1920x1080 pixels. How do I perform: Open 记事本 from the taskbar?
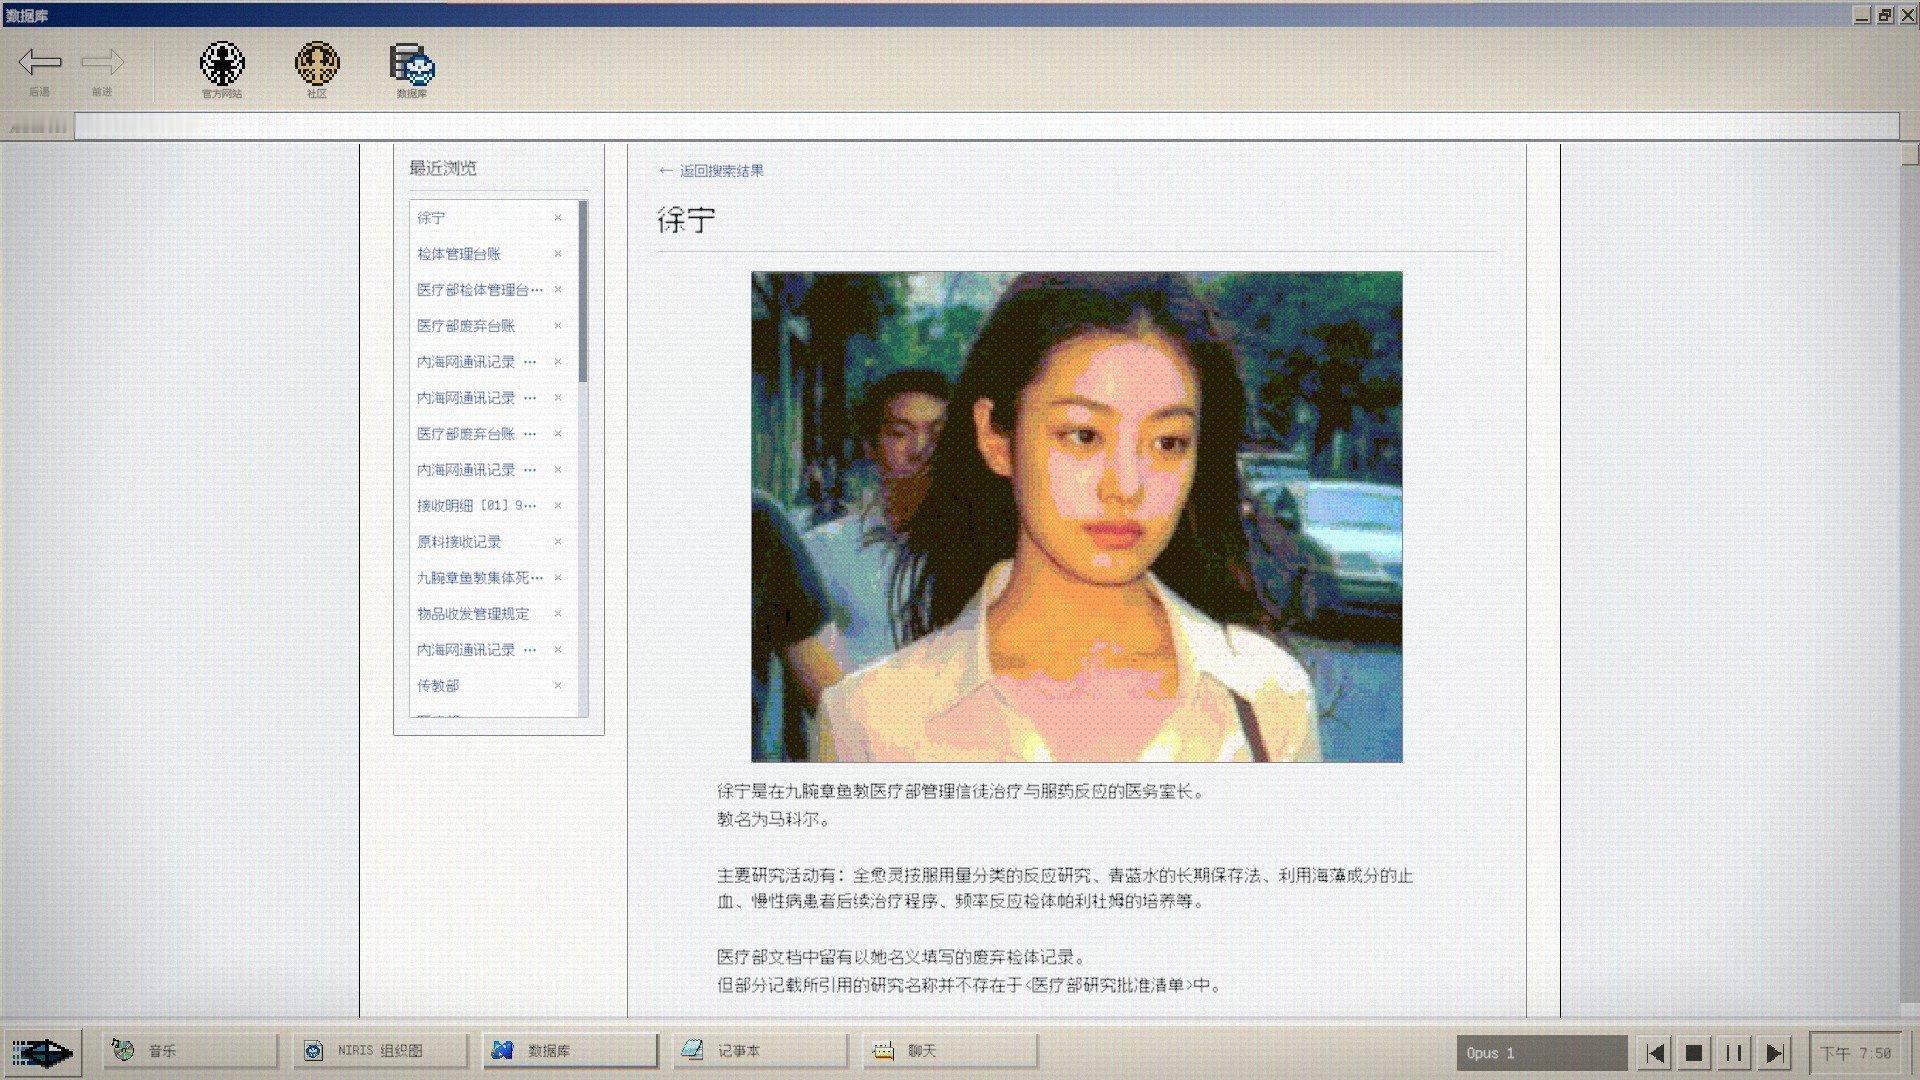click(760, 1051)
